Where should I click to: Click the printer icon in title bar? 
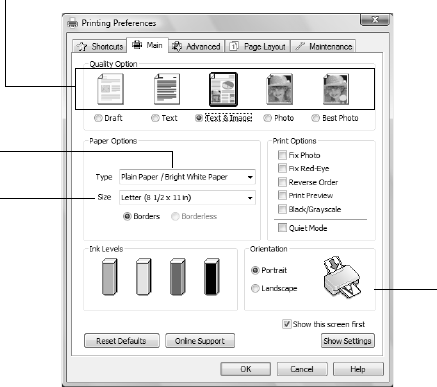pos(72,23)
